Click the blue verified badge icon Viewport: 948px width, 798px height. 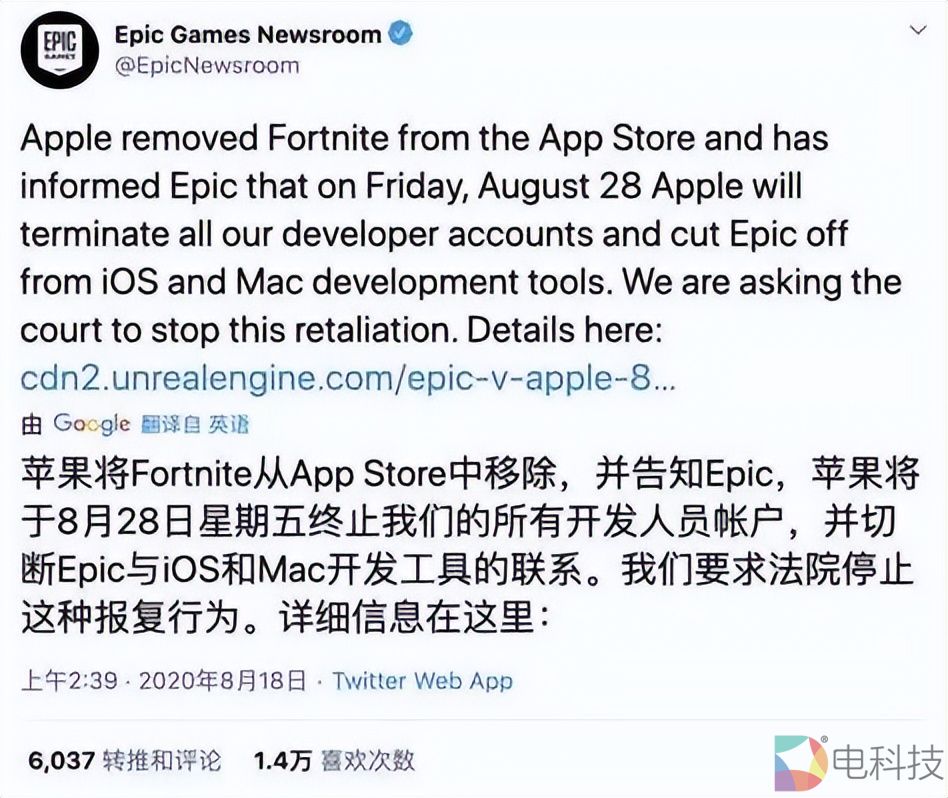click(400, 33)
